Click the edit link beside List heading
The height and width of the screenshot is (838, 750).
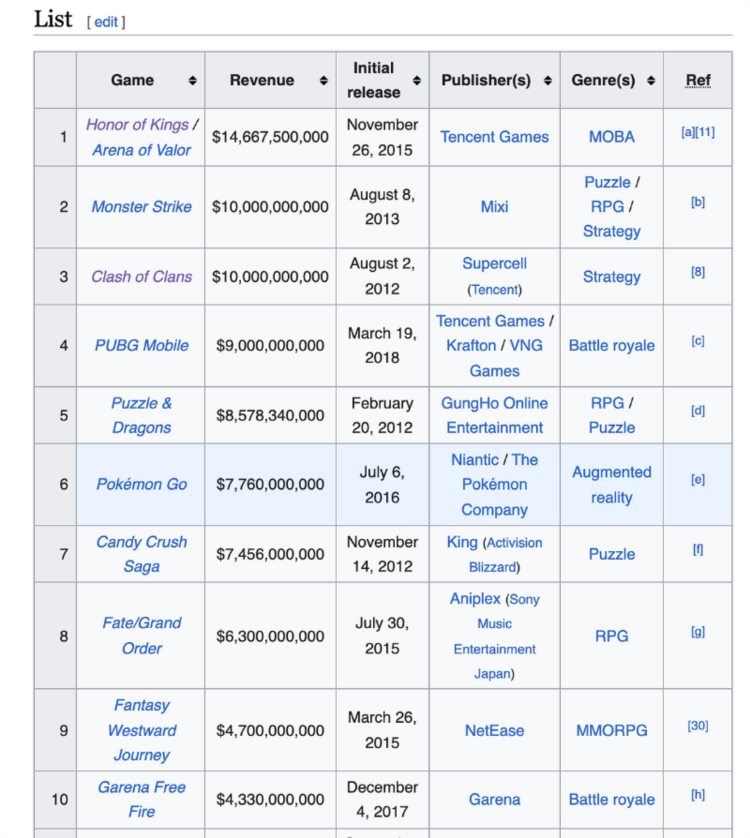pyautogui.click(x=106, y=21)
